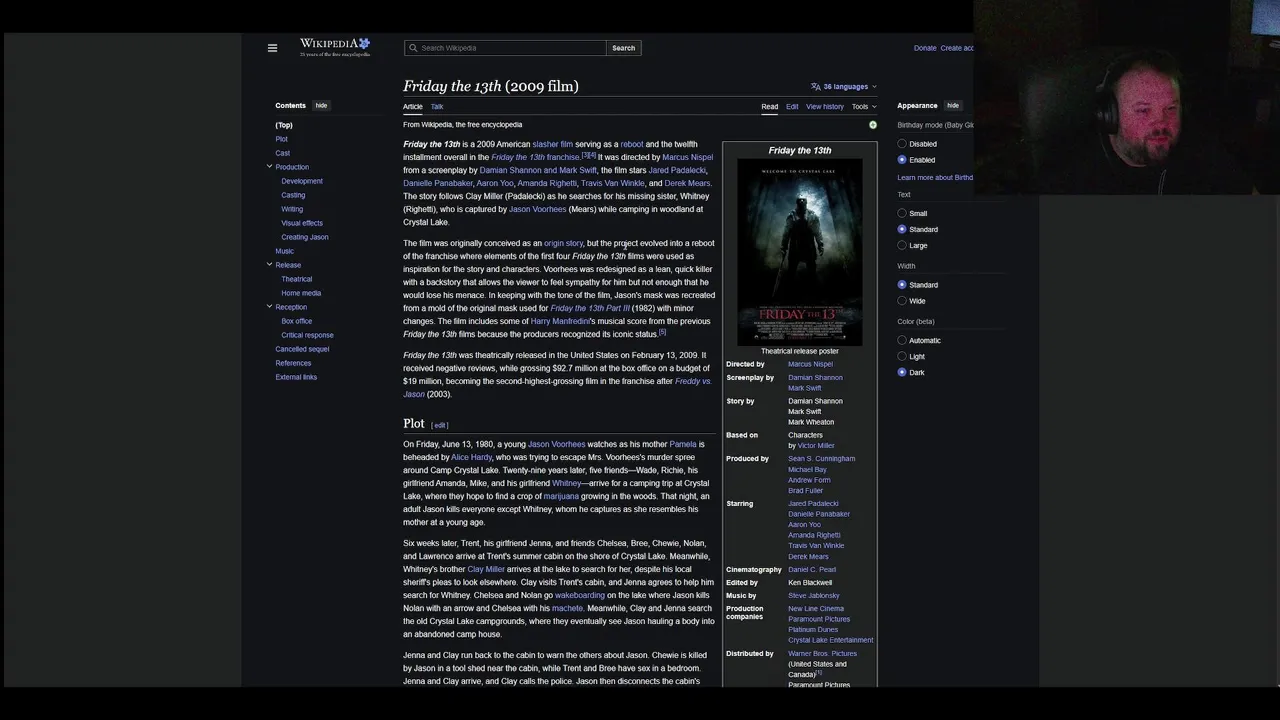Open the wakeboarding link in Plot
This screenshot has width=1280, height=720.
pyautogui.click(x=580, y=595)
